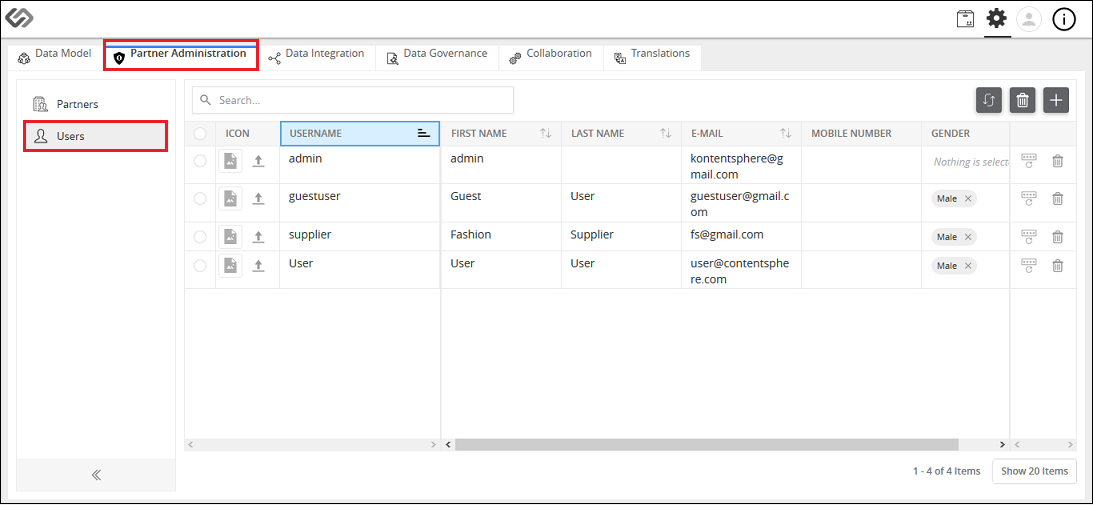Click the email 'fs@gmail.com'

pos(727,234)
